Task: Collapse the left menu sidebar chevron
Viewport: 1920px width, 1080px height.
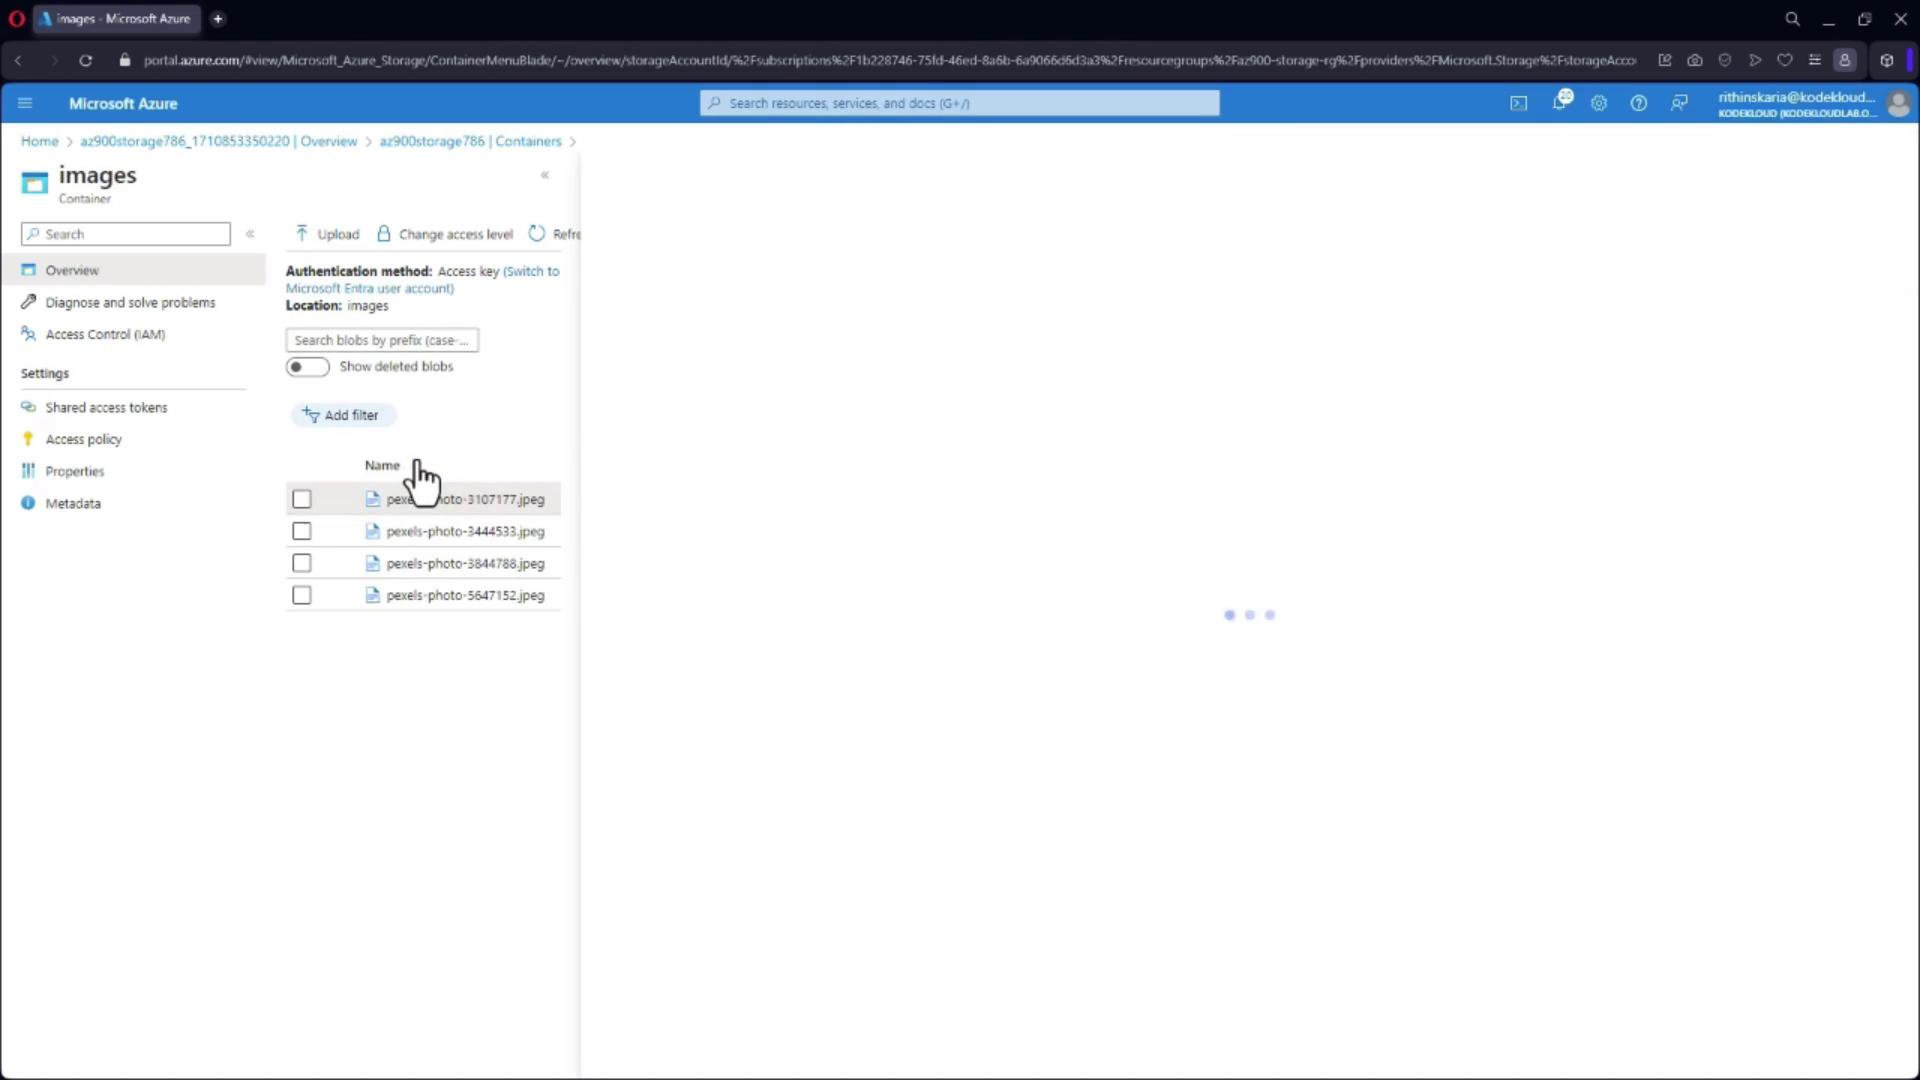Action: (x=250, y=234)
